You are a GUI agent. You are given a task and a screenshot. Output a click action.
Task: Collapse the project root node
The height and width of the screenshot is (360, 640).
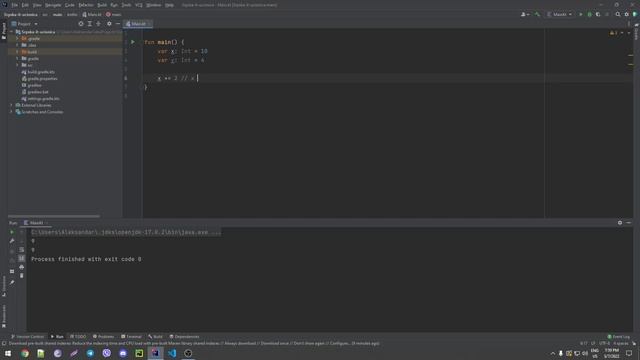point(11,31)
